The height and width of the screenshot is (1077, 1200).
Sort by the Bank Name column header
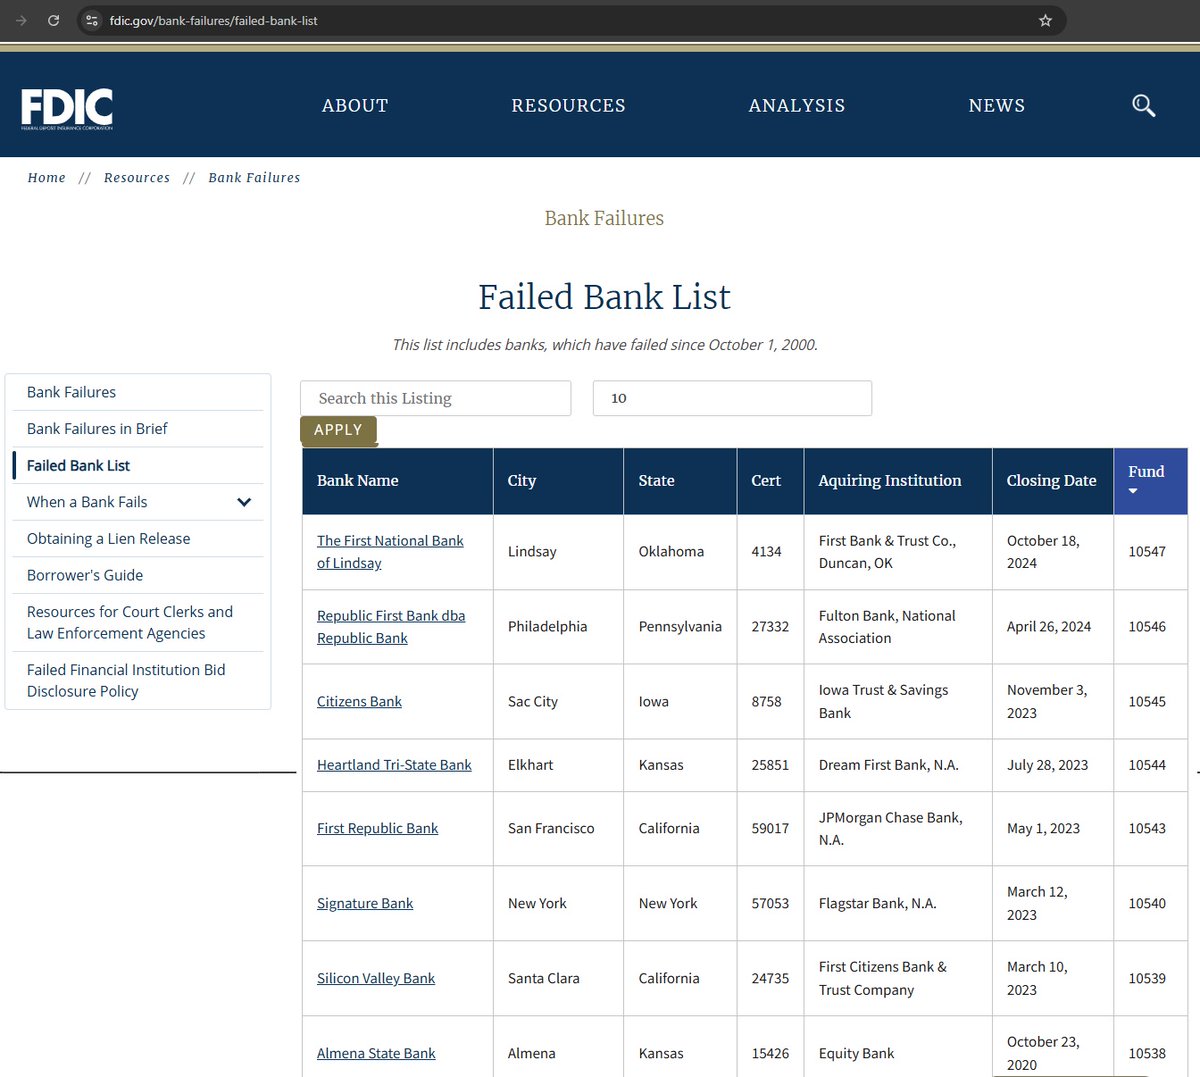(397, 481)
